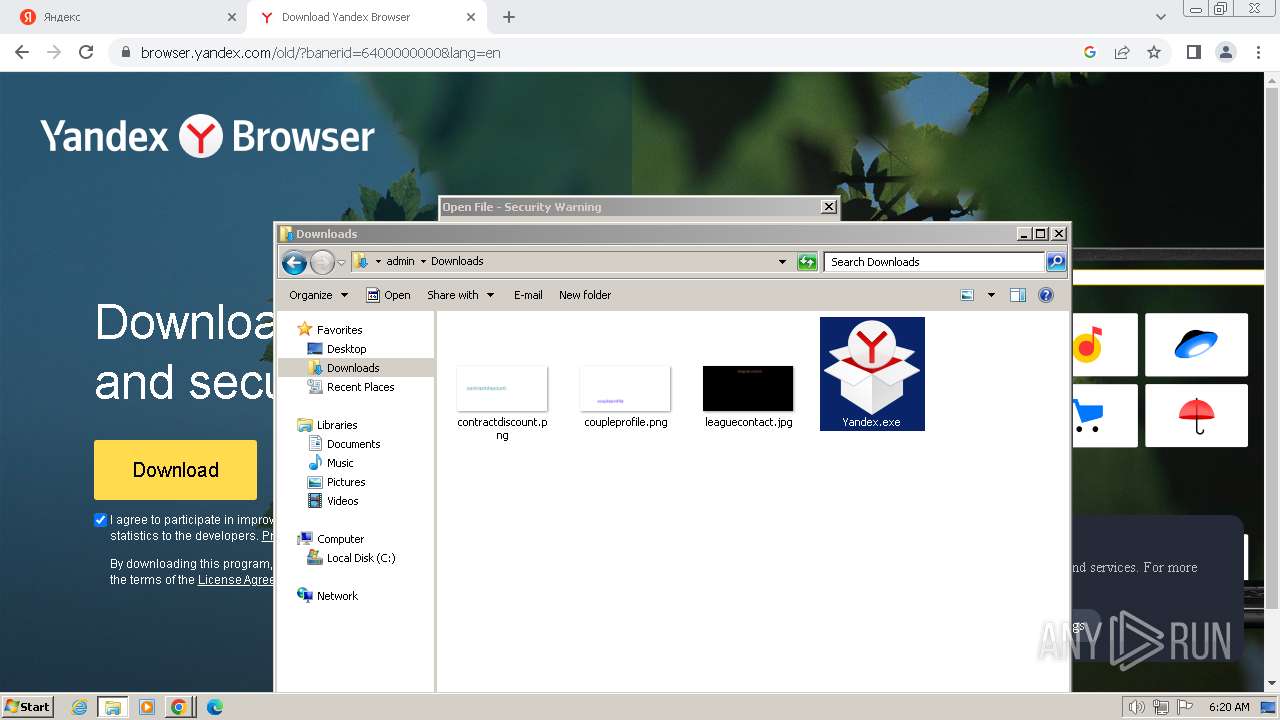Open the Chrome three-dot menu

click(1257, 52)
